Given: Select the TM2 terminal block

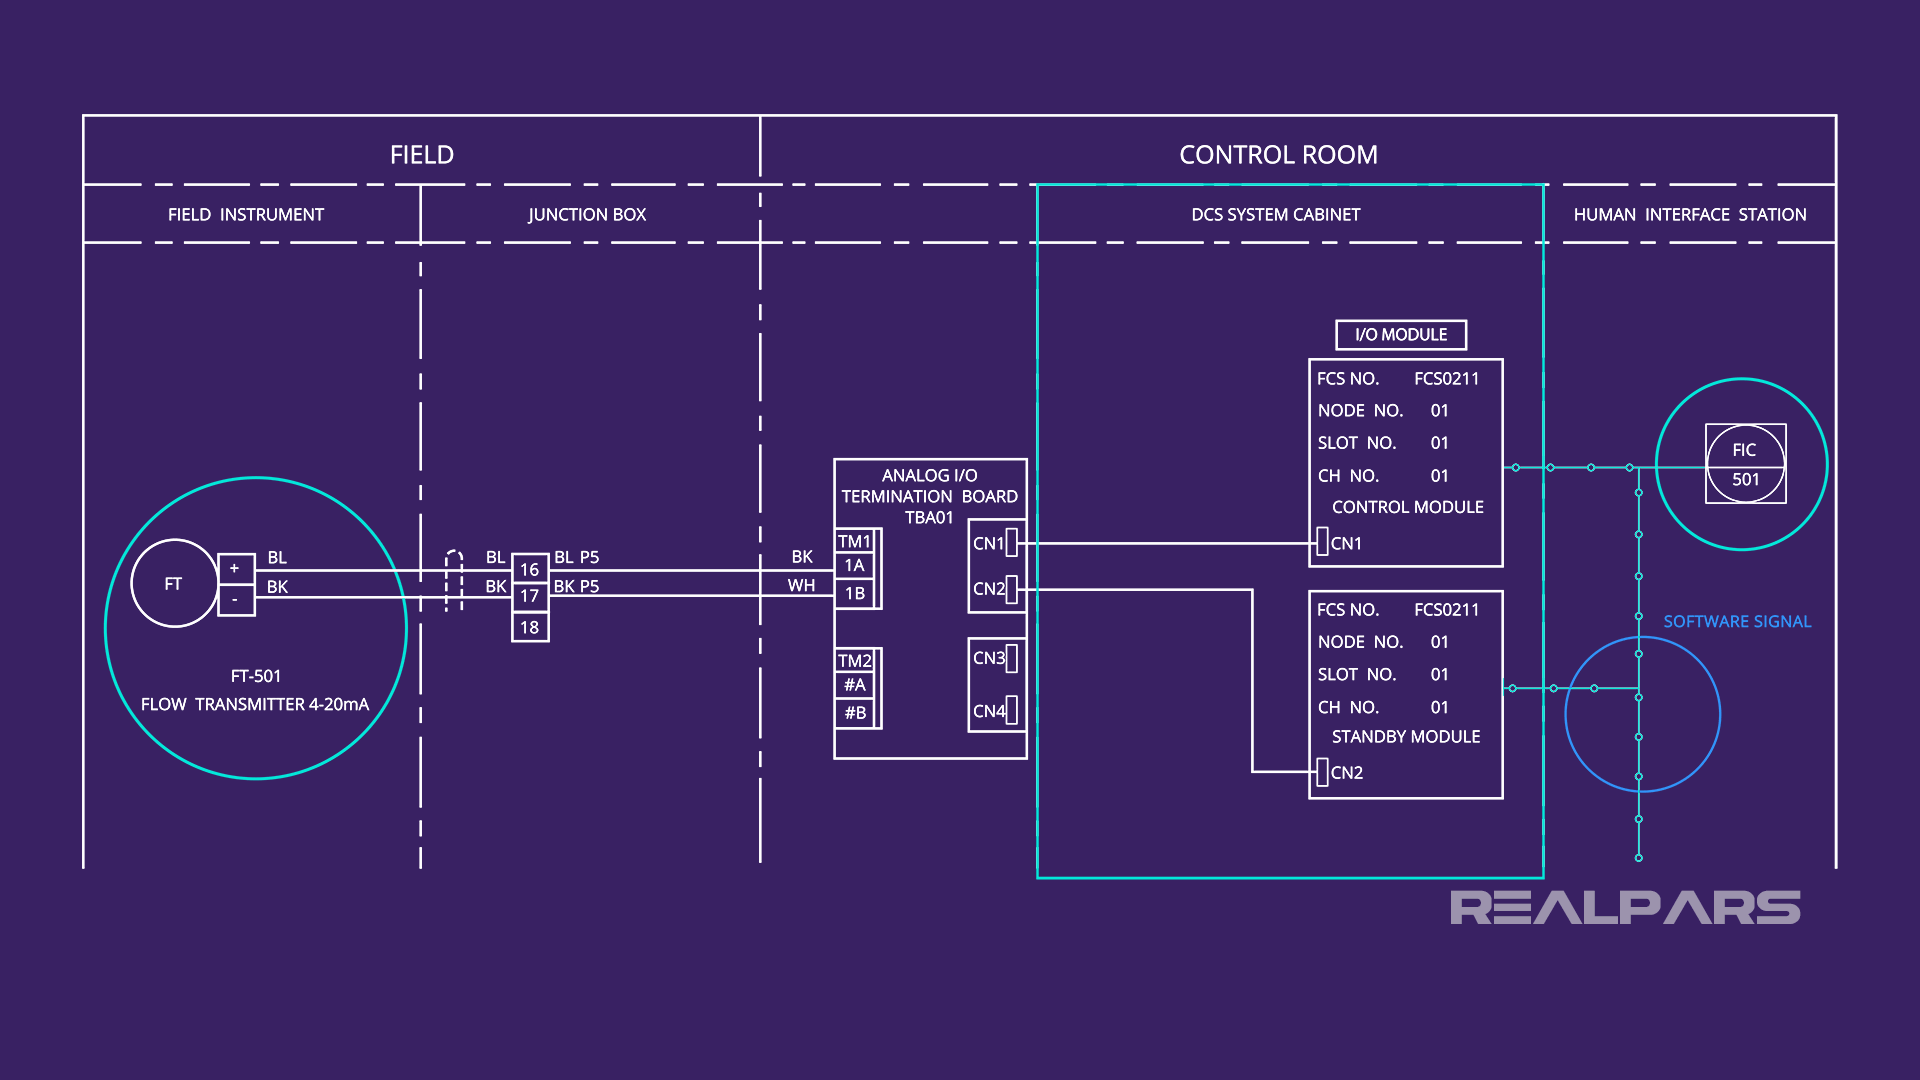Looking at the screenshot, I should [x=855, y=661].
